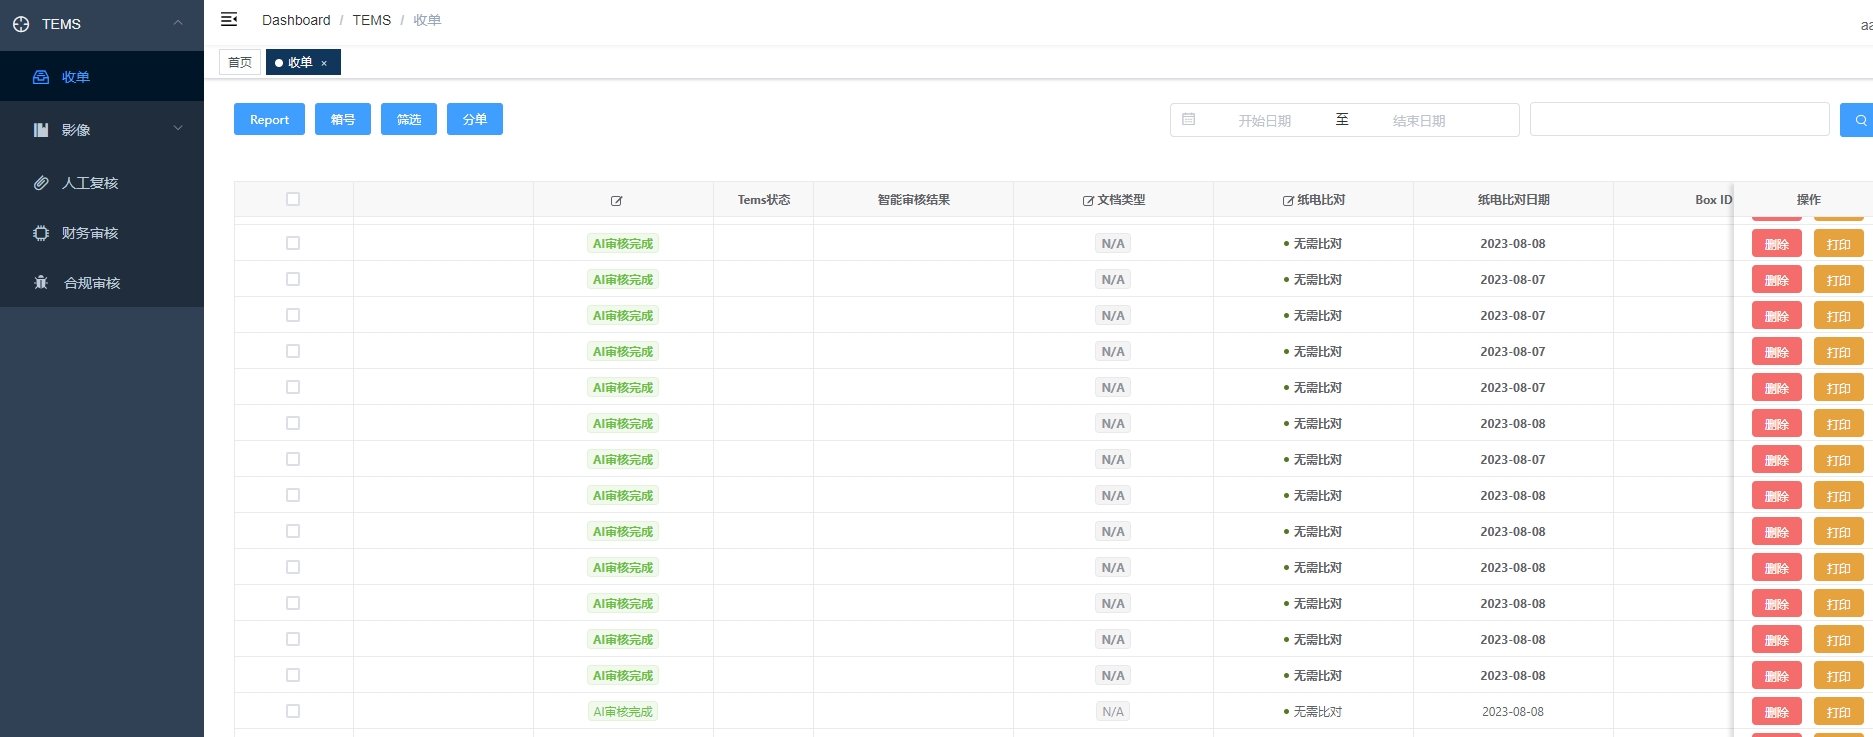
Task: Expand the 影像 submenu chevron
Action: point(178,128)
